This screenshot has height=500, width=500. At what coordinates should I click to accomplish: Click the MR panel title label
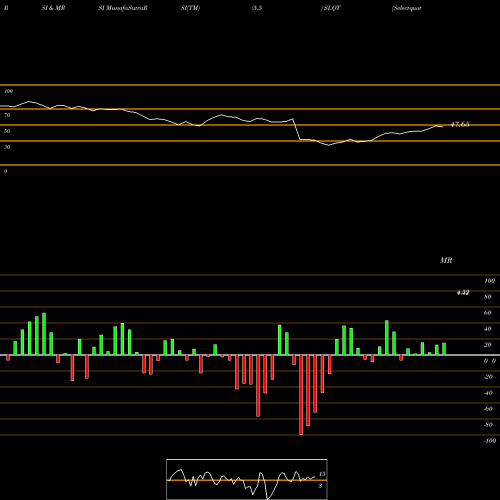point(446,260)
